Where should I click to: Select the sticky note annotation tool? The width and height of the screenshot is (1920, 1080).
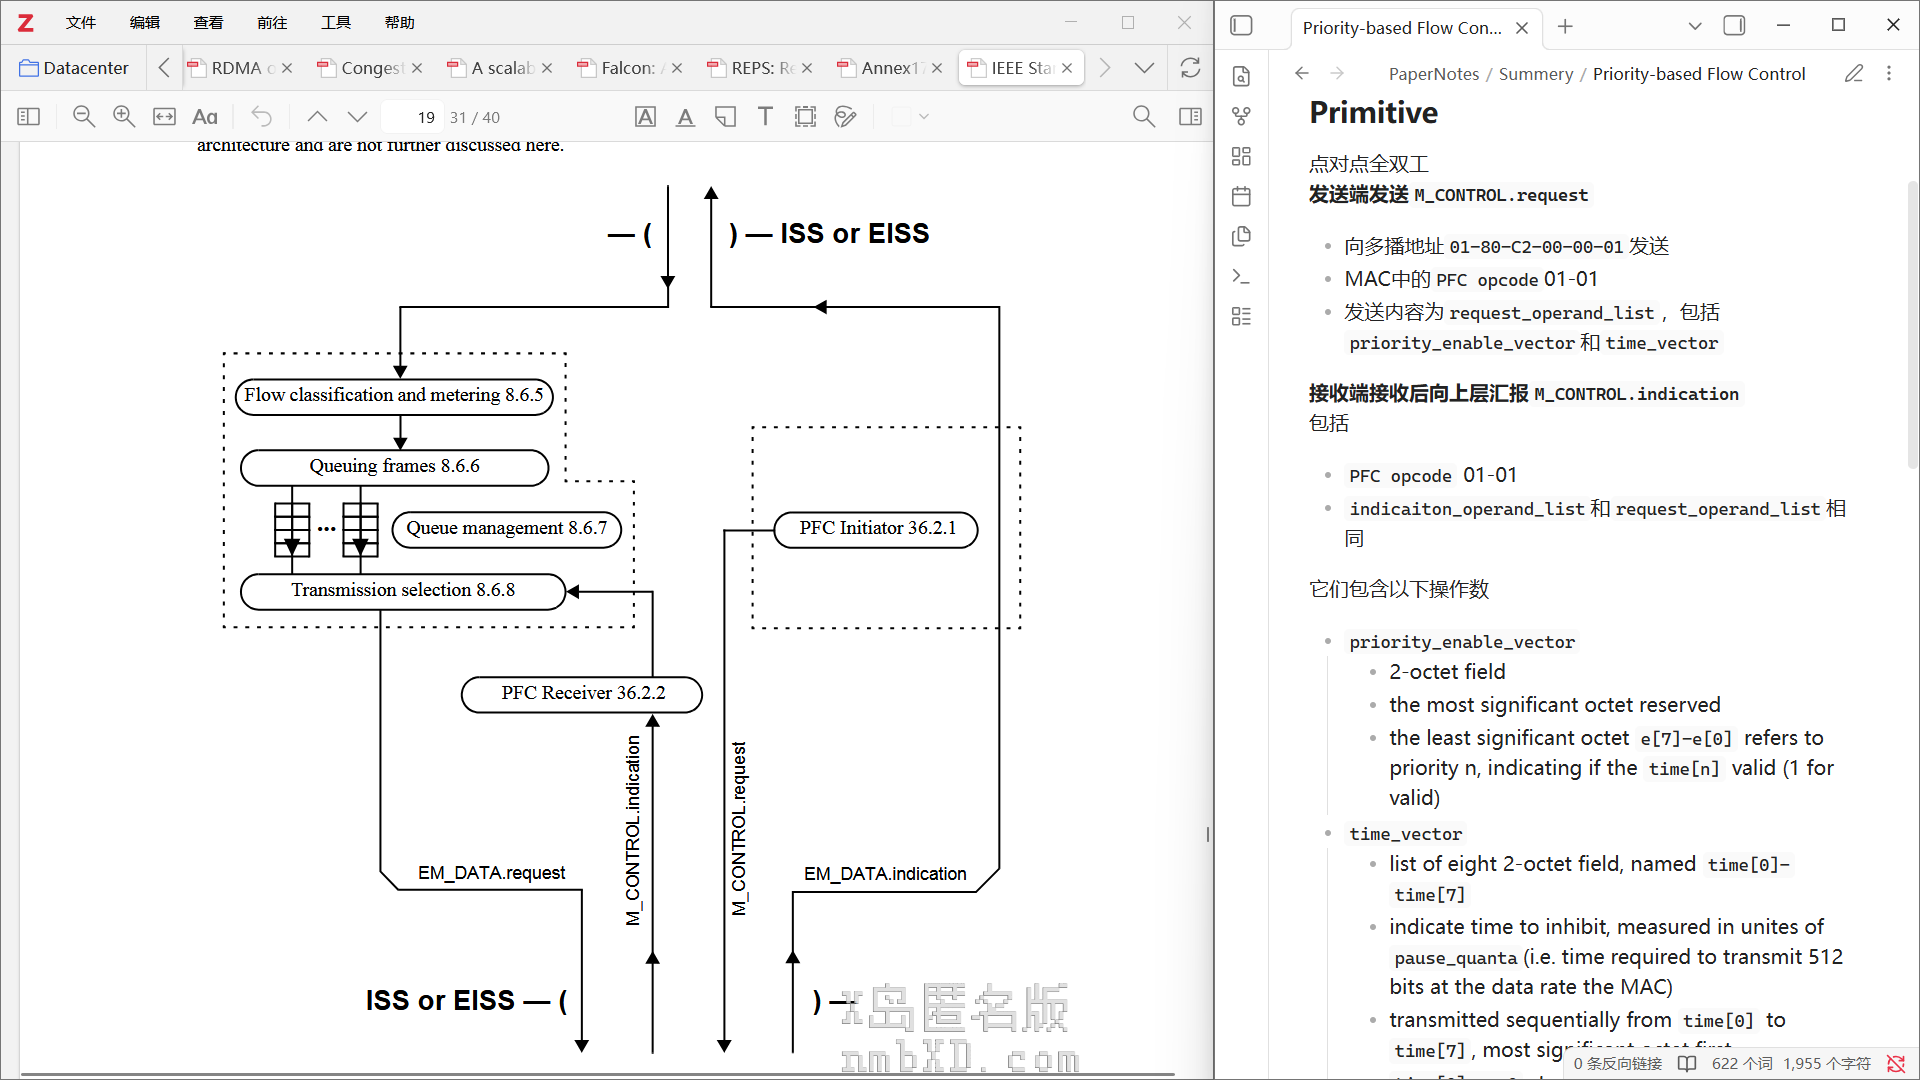[x=725, y=117]
